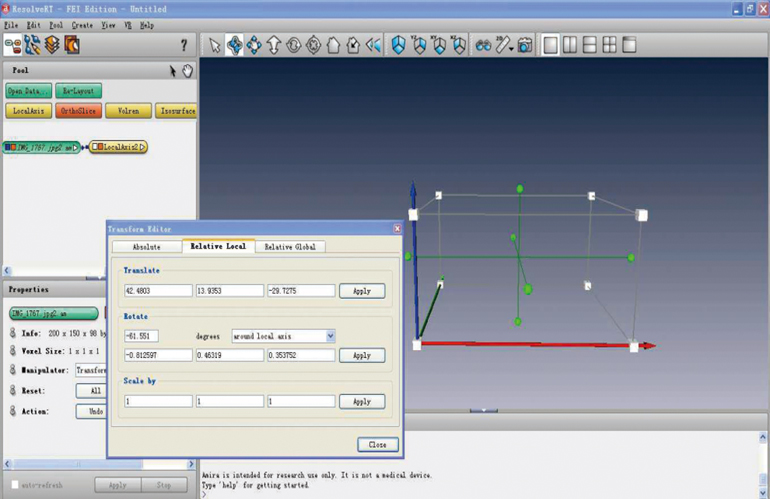Click the rotate degrees input field
The width and height of the screenshot is (770, 499).
pos(141,336)
